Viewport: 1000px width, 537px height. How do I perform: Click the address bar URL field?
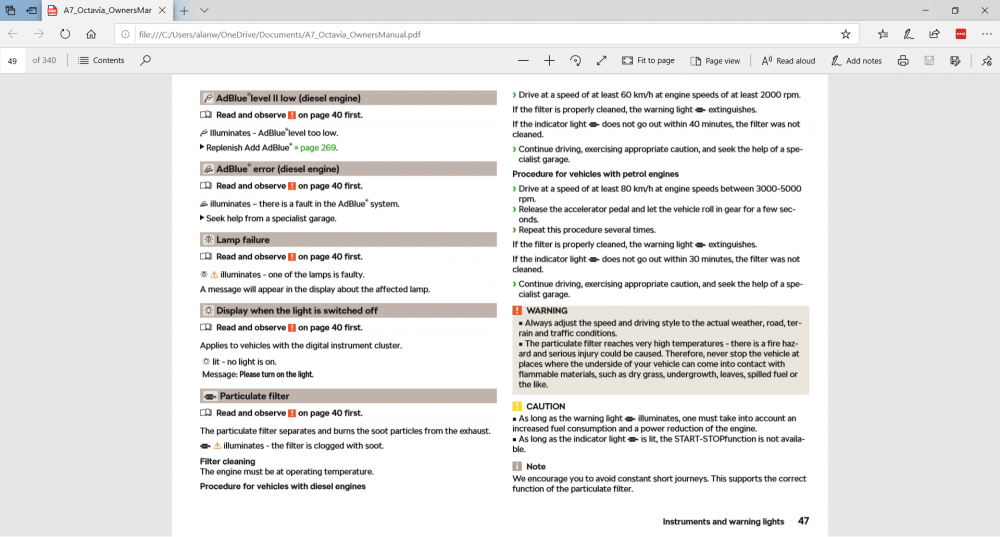coord(485,34)
